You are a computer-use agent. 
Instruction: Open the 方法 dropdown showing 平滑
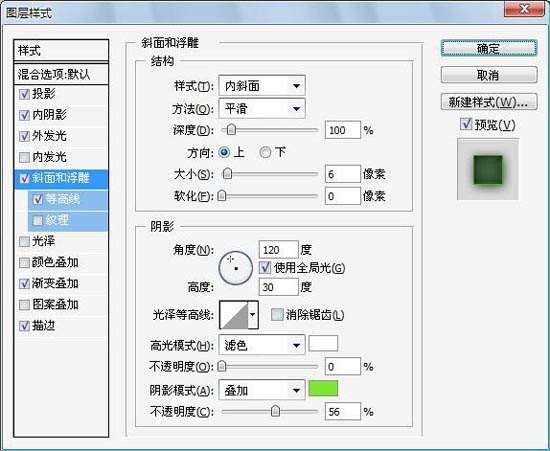coord(262,108)
